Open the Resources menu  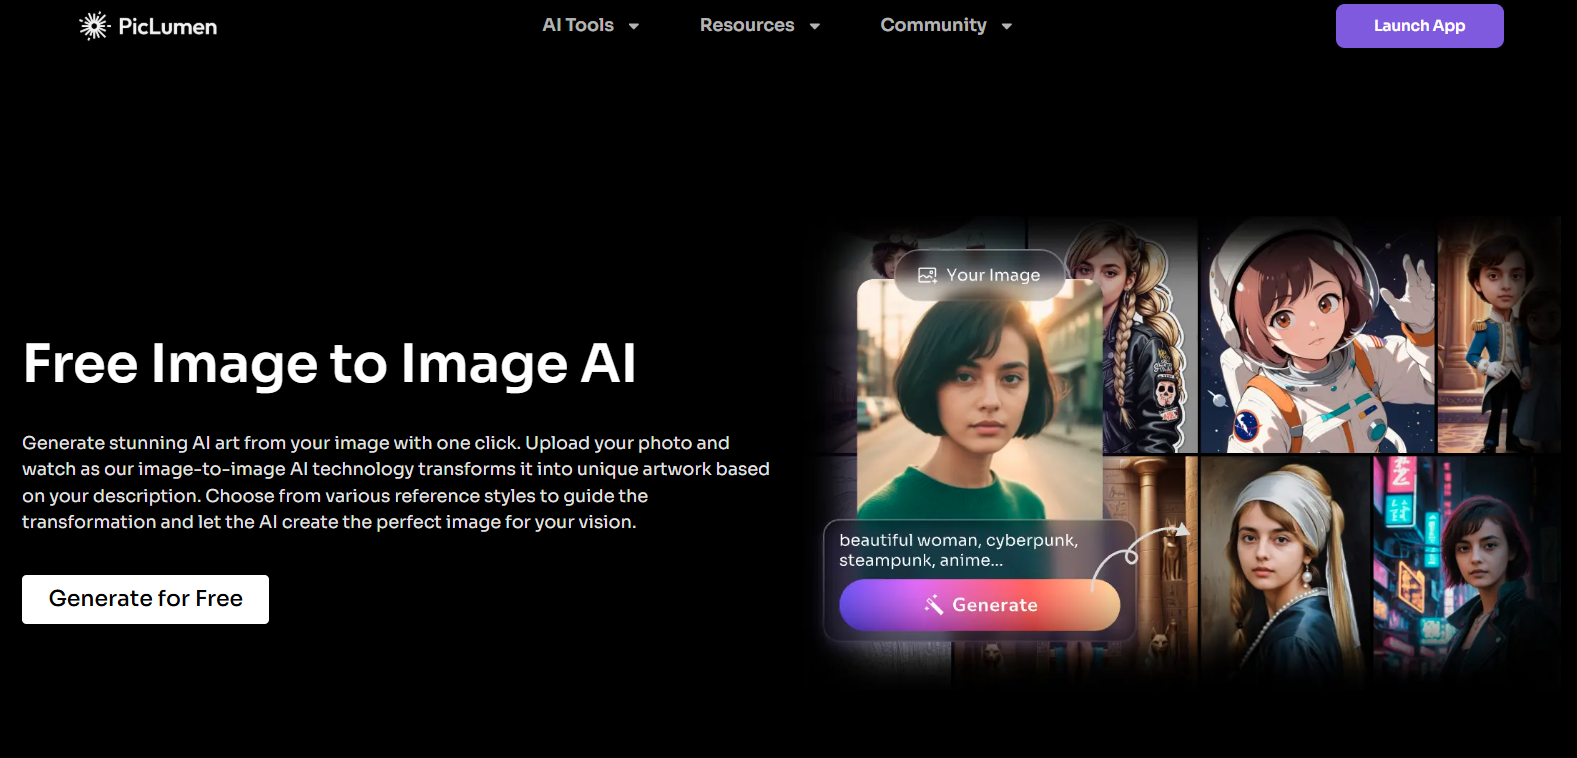tap(747, 25)
